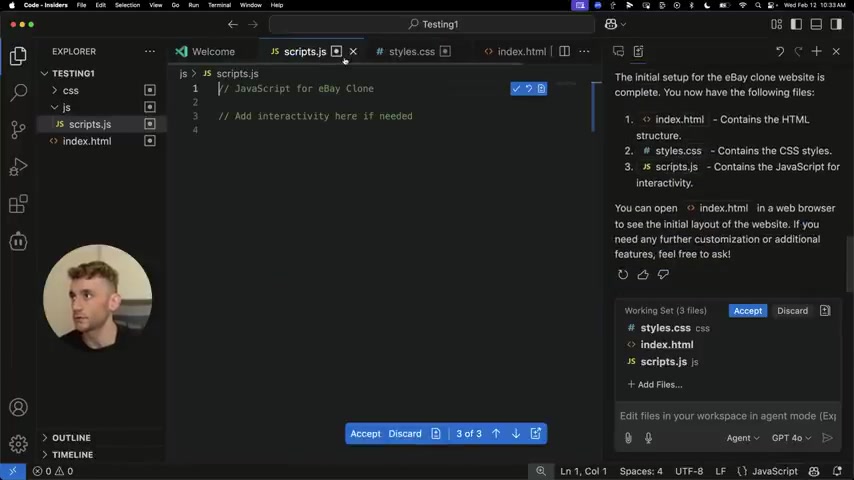The image size is (854, 480).
Task: Open the Run and Debug view
Action: (x=18, y=167)
